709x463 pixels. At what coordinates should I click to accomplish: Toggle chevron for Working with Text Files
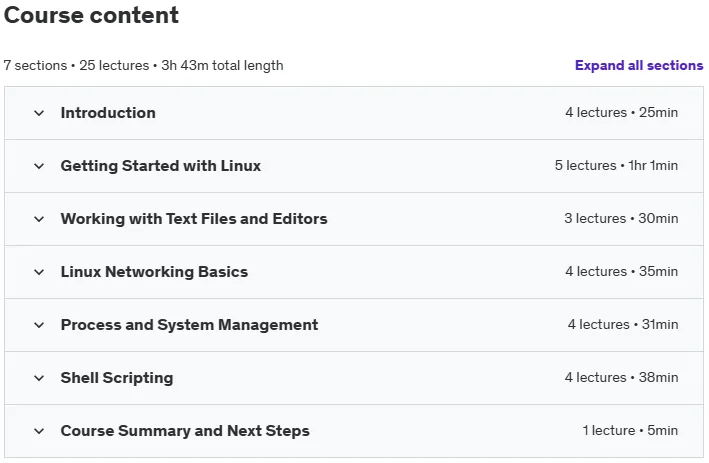[x=39, y=219]
